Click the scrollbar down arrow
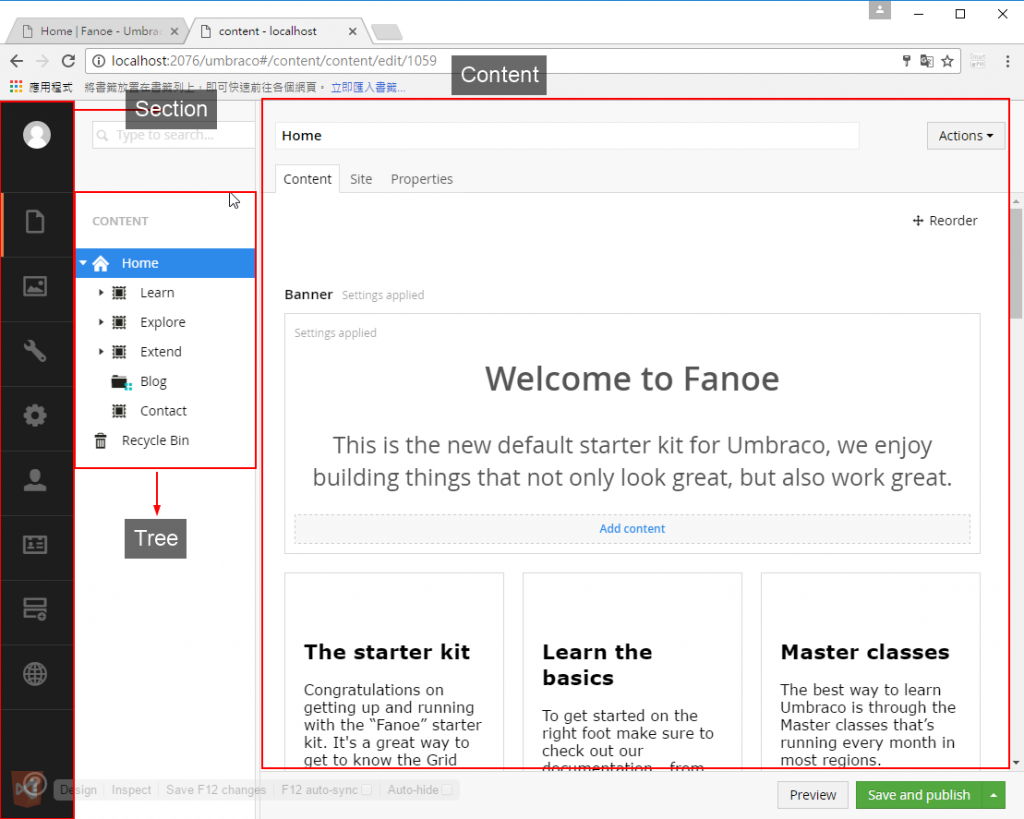The width and height of the screenshot is (1024, 819). [x=1016, y=762]
